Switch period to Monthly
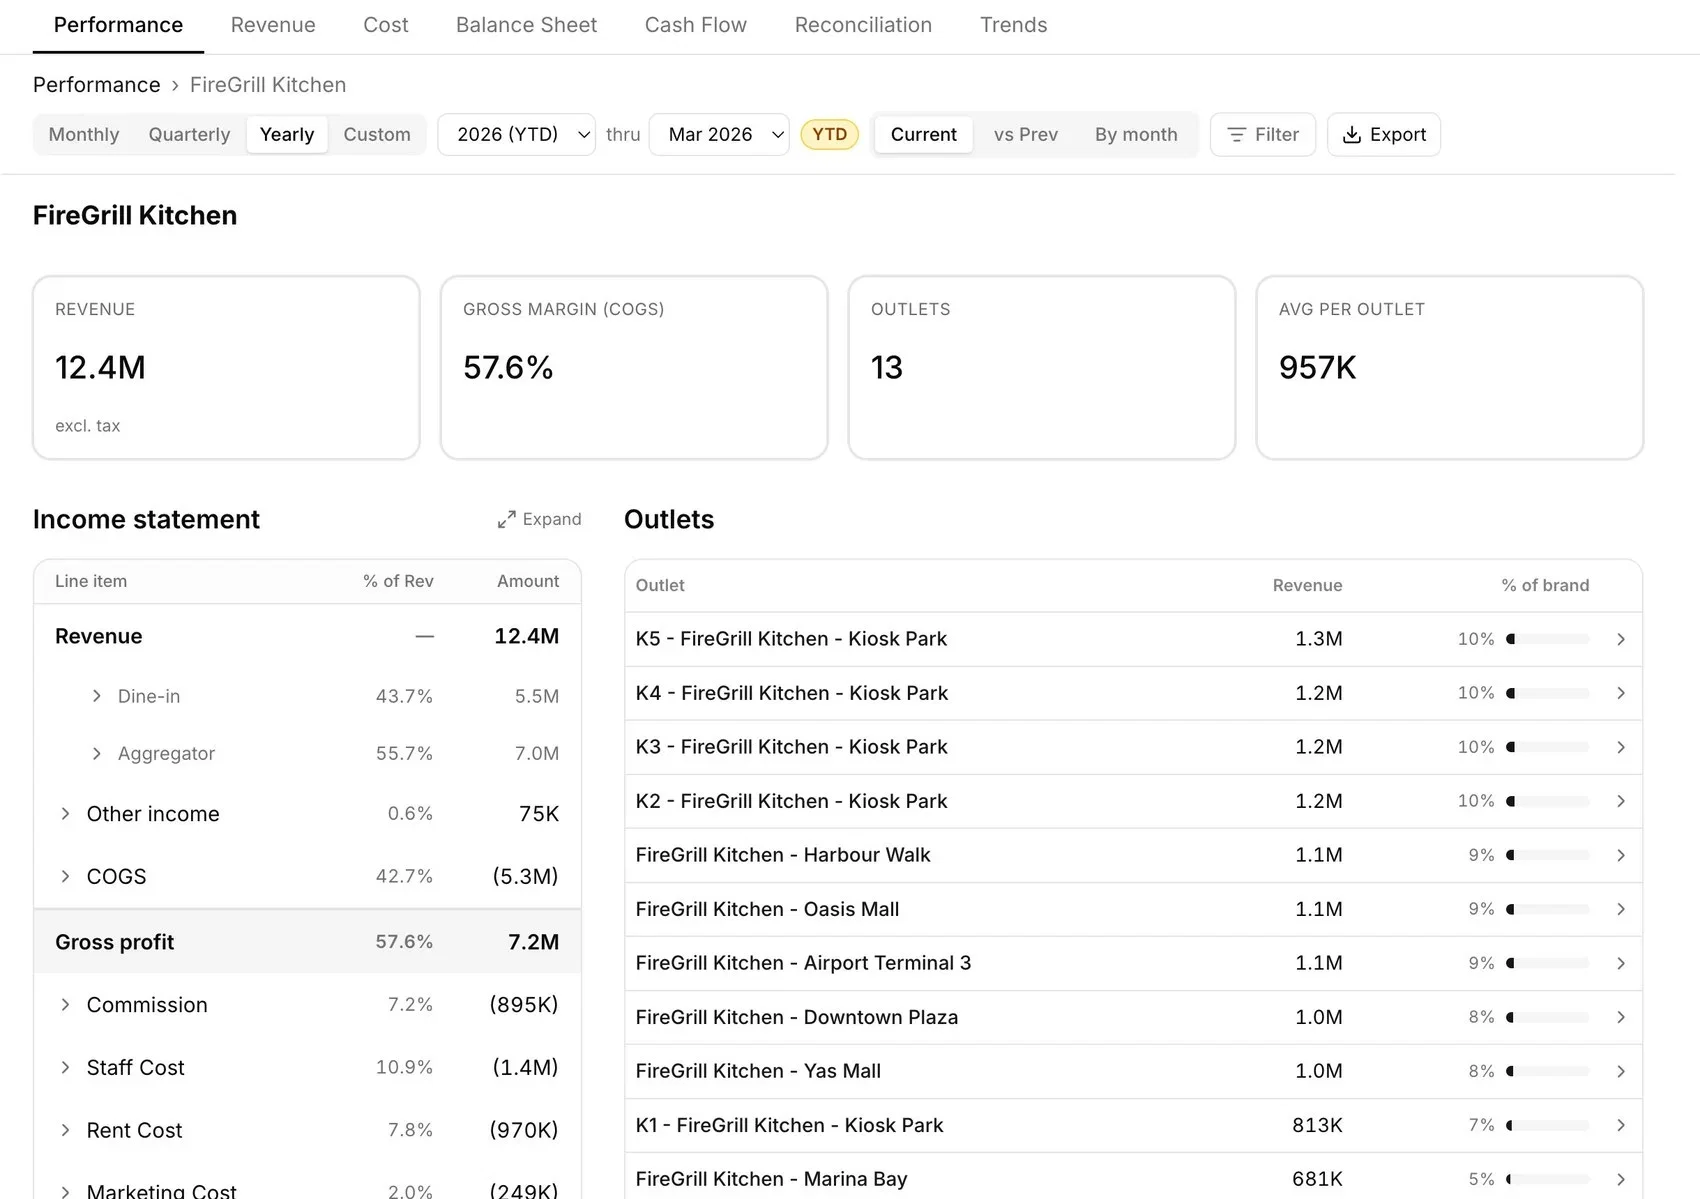 click(84, 135)
